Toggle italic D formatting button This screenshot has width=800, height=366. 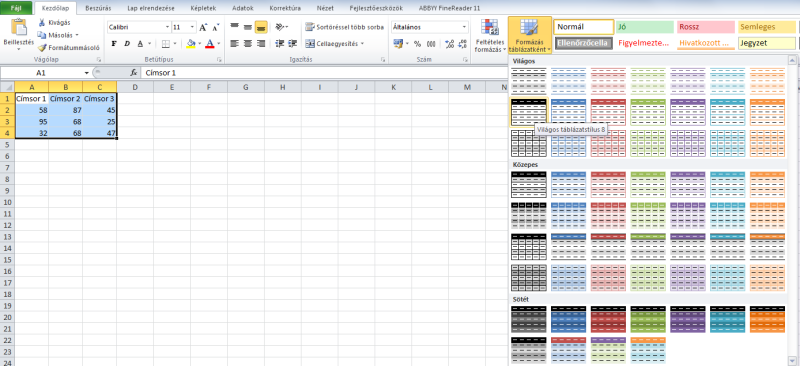click(127, 44)
